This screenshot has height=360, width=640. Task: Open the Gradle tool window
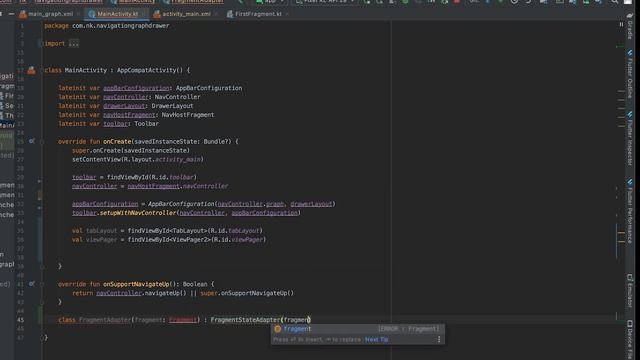click(x=630, y=27)
